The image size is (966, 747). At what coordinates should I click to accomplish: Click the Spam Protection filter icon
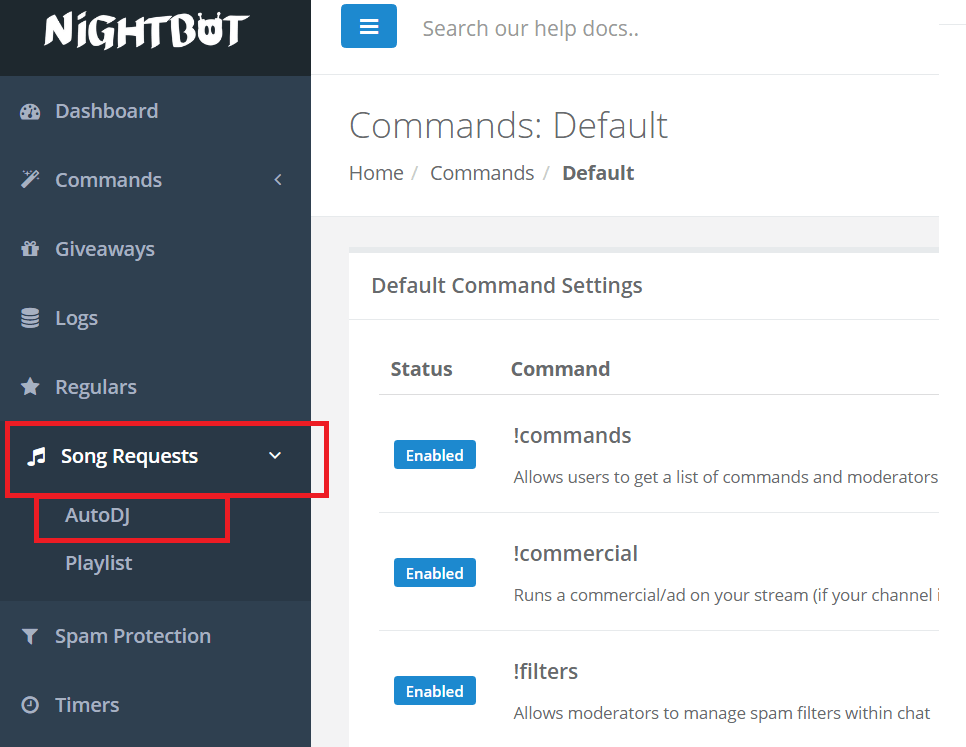(30, 636)
